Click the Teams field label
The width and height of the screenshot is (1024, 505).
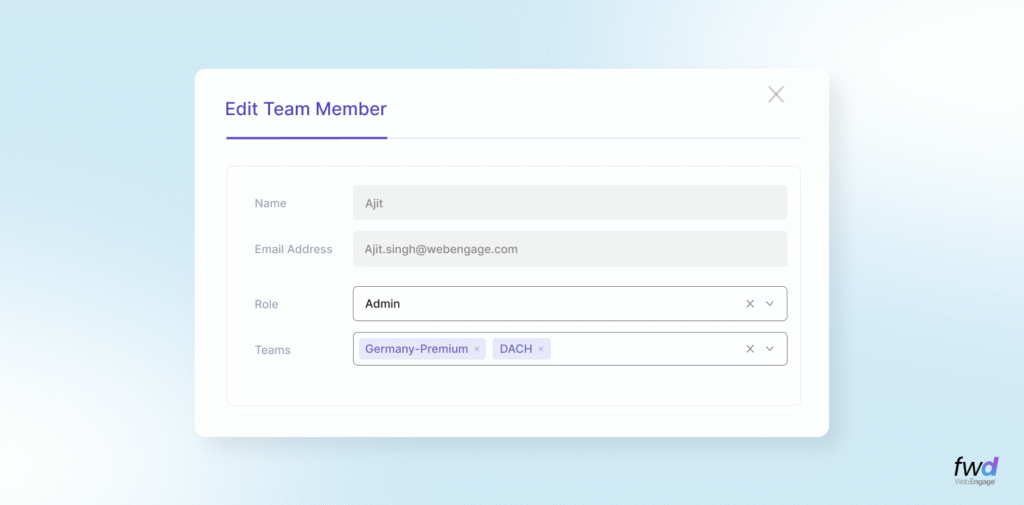[x=272, y=350]
